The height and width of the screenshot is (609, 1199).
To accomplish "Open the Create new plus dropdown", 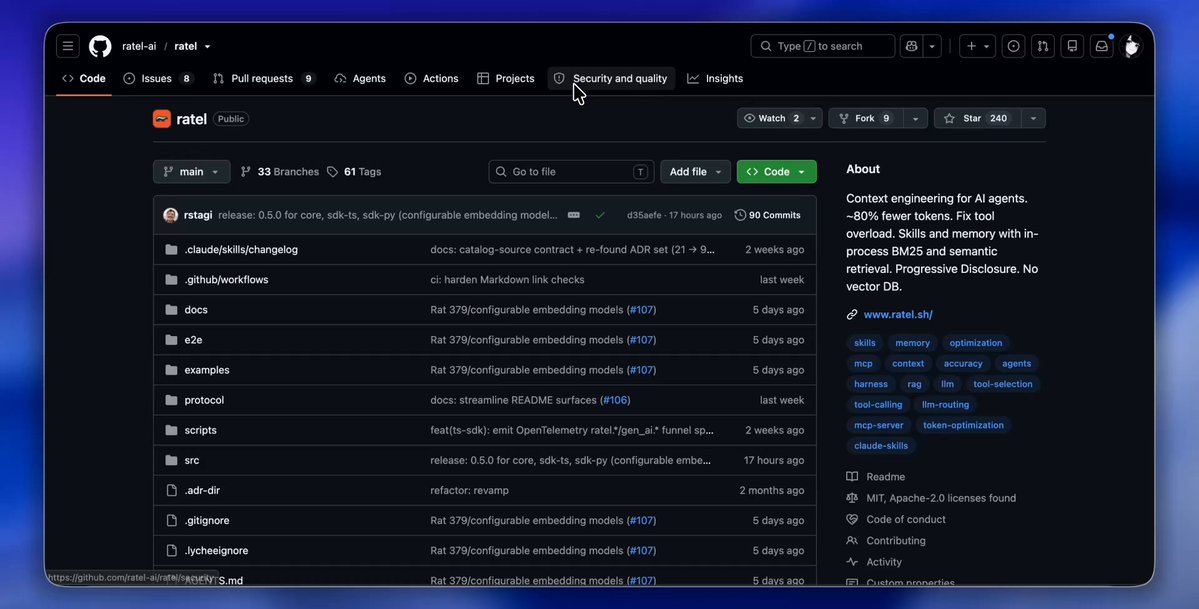I will click(x=977, y=46).
